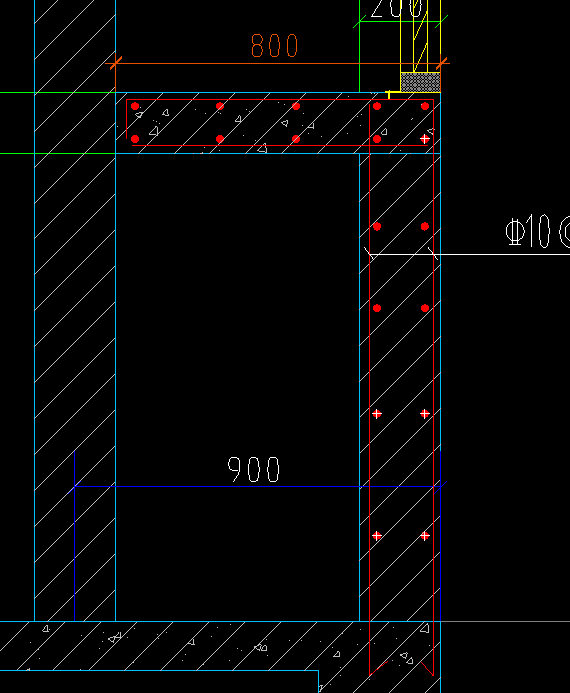
Task: Click the gray dotted filled rectangle block
Action: (x=420, y=82)
